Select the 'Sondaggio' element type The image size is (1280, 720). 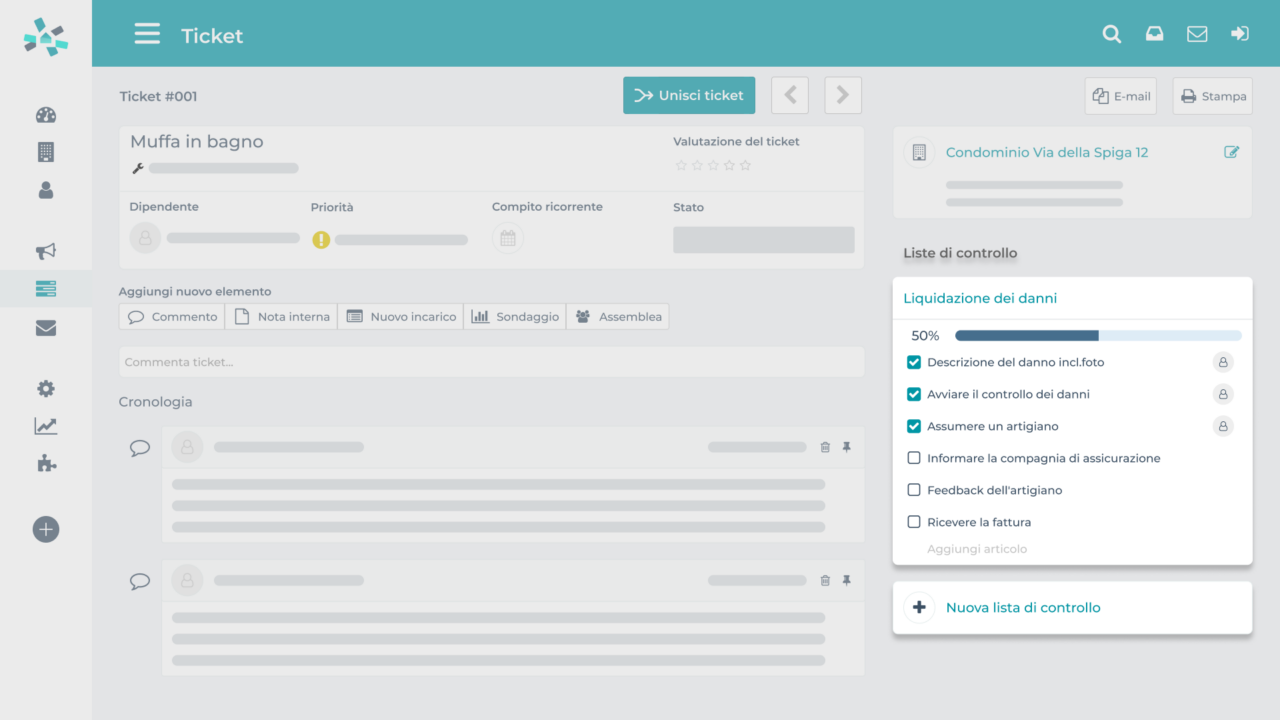tap(515, 316)
